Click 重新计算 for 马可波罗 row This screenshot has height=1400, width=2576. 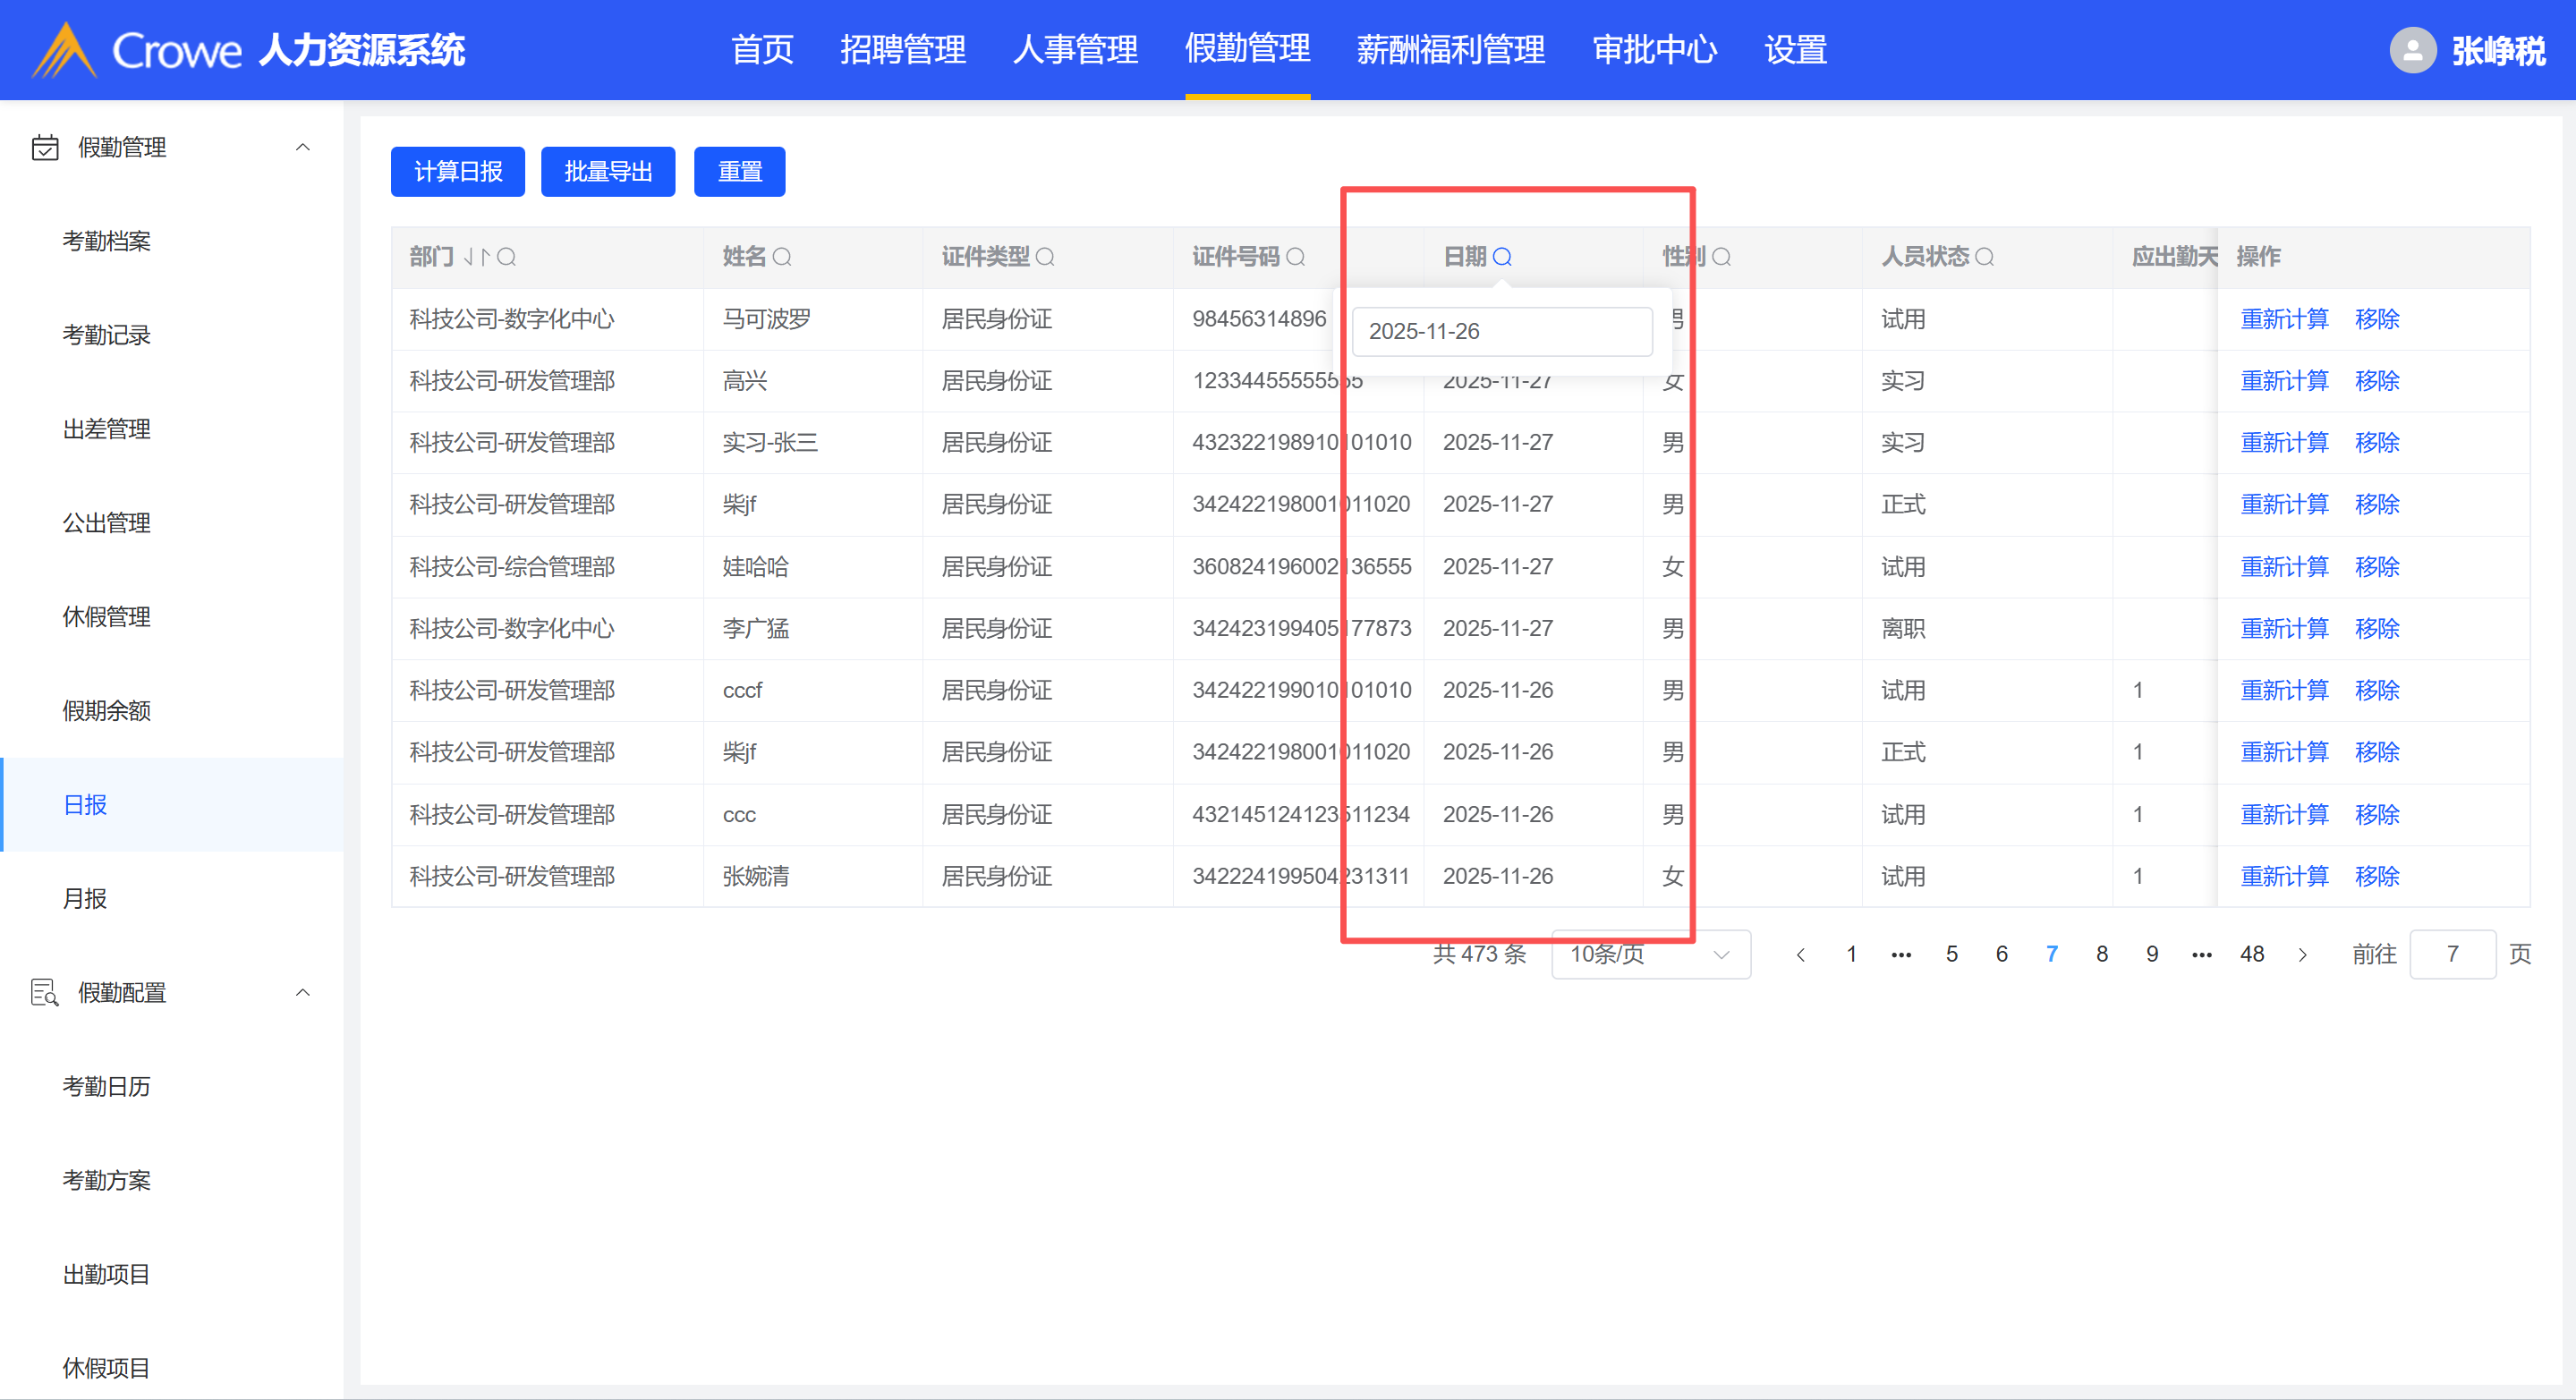[x=2284, y=319]
